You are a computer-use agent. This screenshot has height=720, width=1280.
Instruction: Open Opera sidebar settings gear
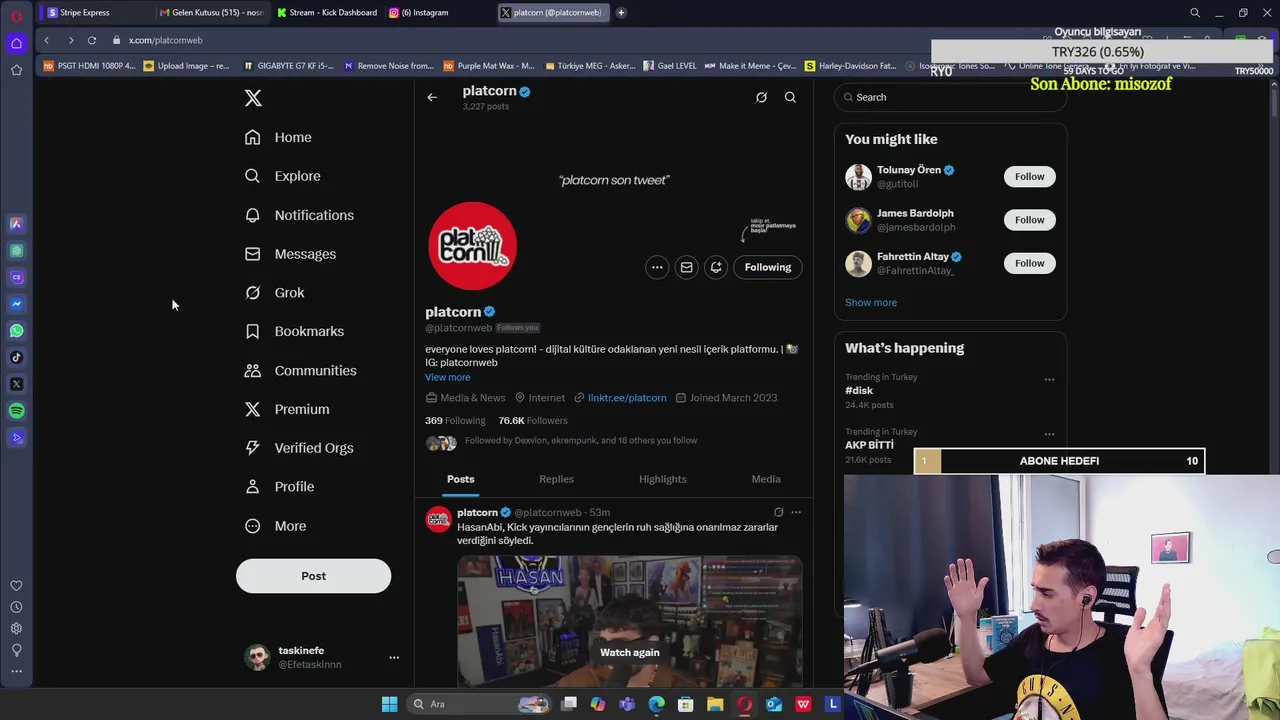click(16, 629)
